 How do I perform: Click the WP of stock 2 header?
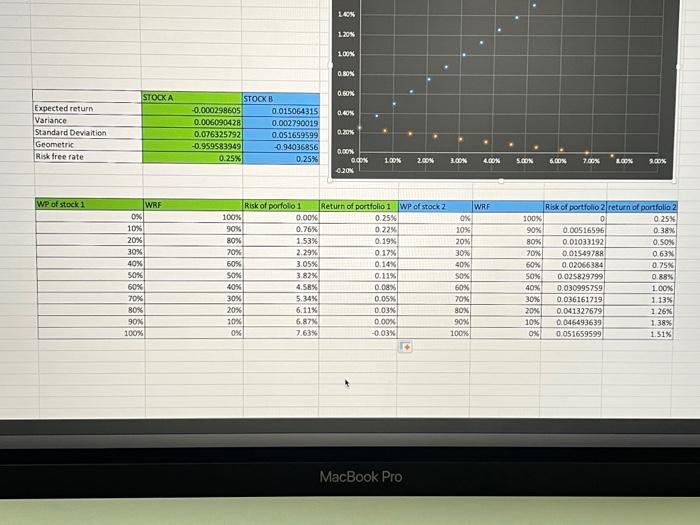435,207
